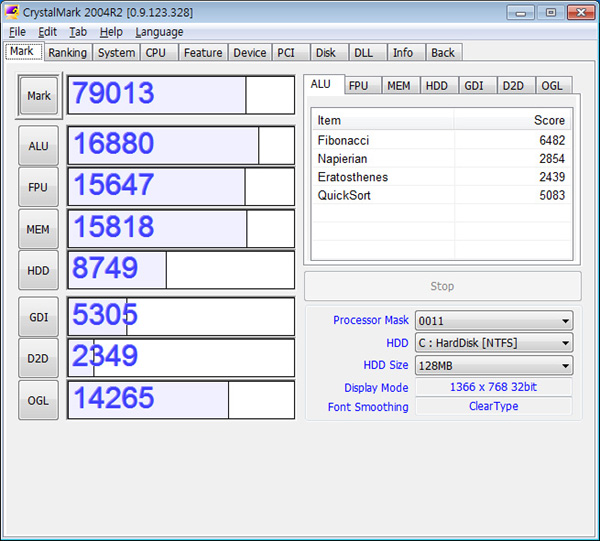Run the MEM benchmark button
This screenshot has width=600, height=541.
38,229
